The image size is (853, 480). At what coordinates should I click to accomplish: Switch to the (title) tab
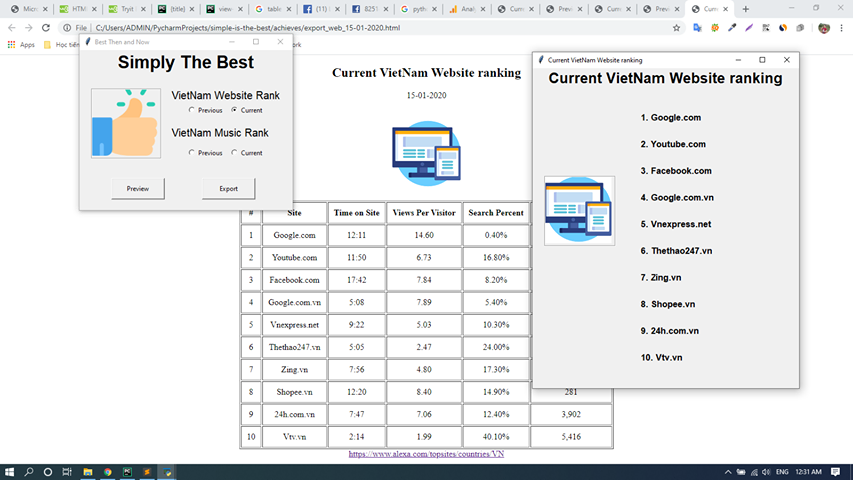point(175,9)
